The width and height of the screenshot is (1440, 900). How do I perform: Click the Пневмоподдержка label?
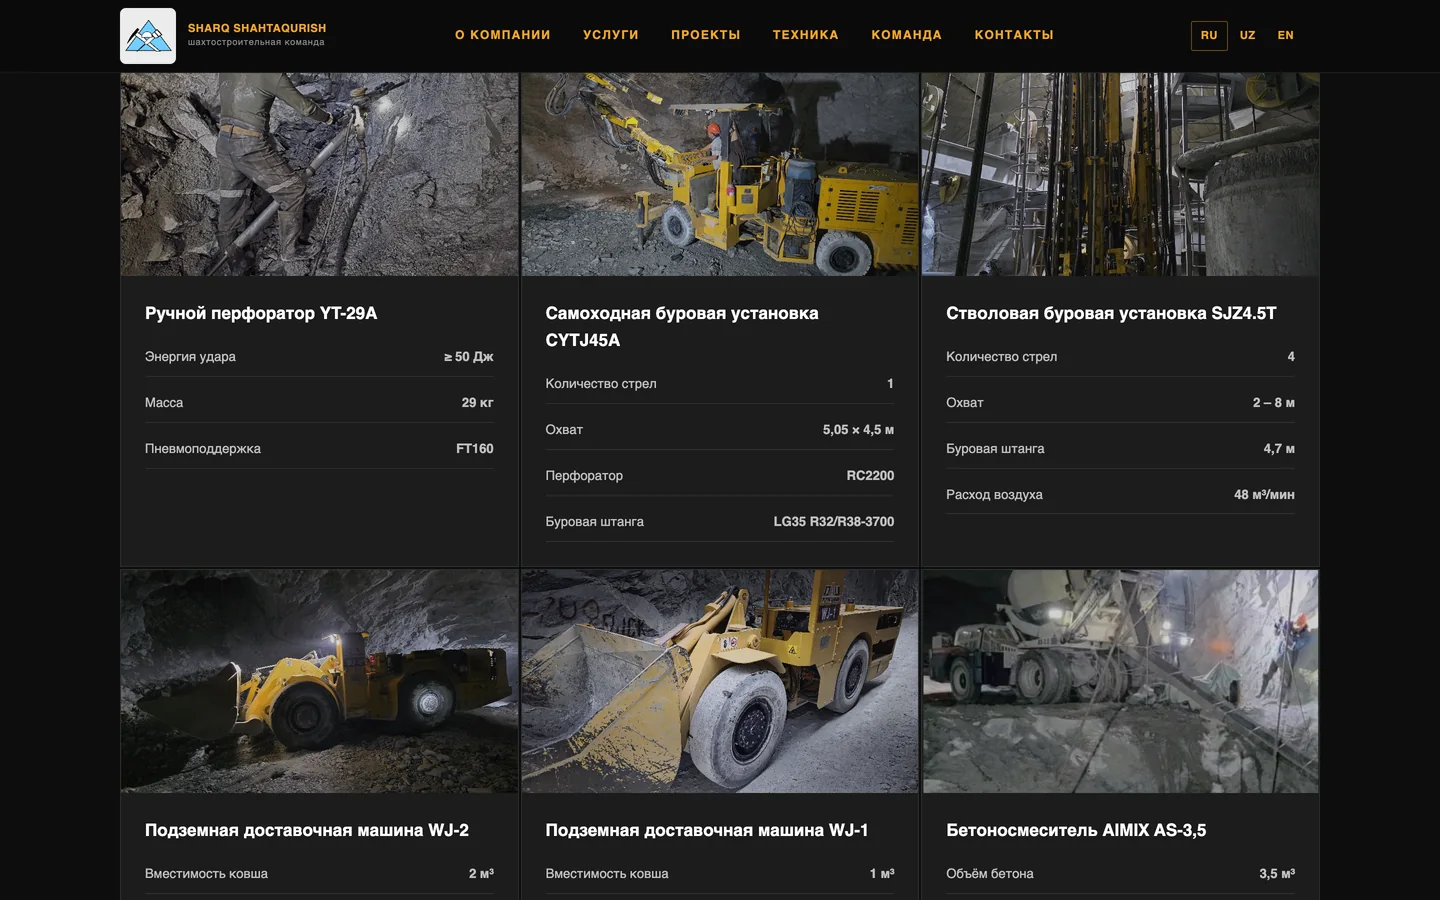tap(203, 448)
